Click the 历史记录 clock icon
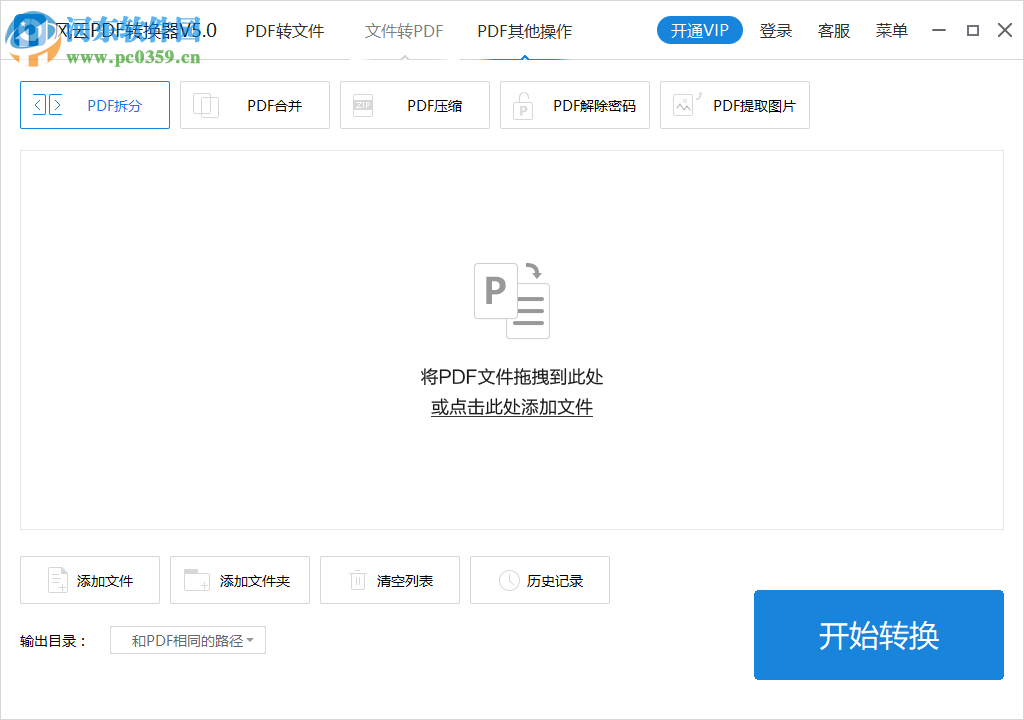This screenshot has height=720, width=1024. pyautogui.click(x=505, y=580)
